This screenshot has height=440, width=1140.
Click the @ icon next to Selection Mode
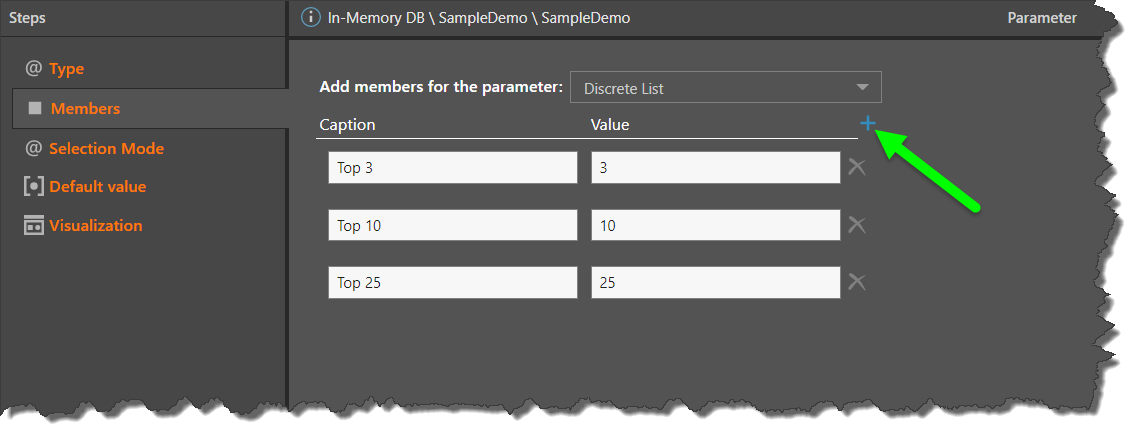tap(33, 148)
